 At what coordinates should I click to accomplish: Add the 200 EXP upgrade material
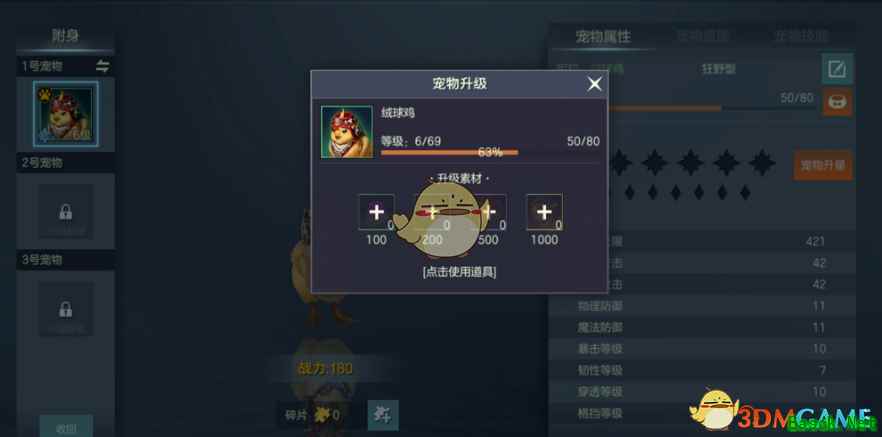click(x=432, y=212)
